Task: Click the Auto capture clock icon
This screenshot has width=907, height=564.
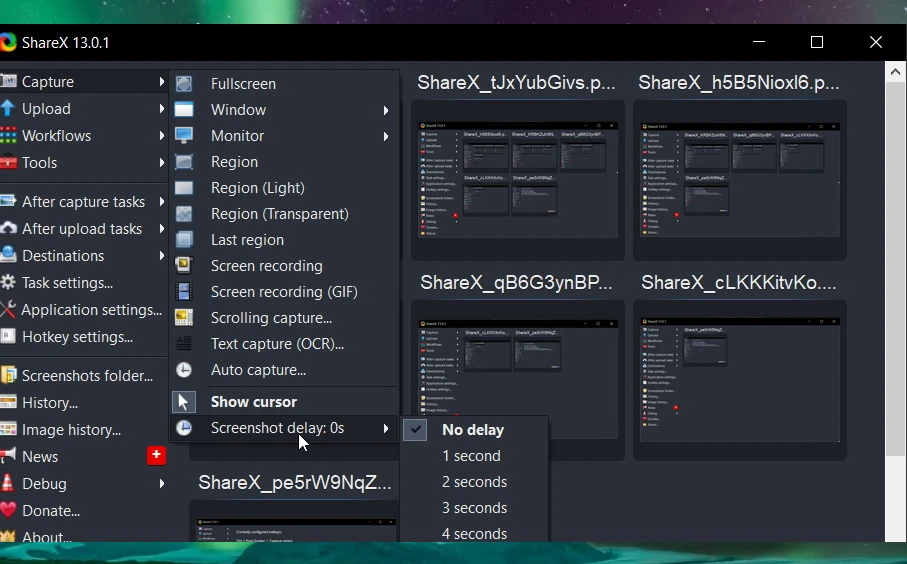Action: [184, 370]
